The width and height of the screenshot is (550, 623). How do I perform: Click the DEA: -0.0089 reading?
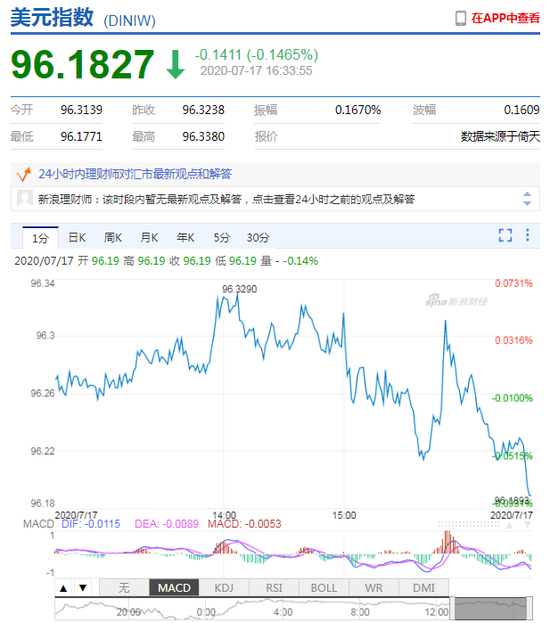167,524
